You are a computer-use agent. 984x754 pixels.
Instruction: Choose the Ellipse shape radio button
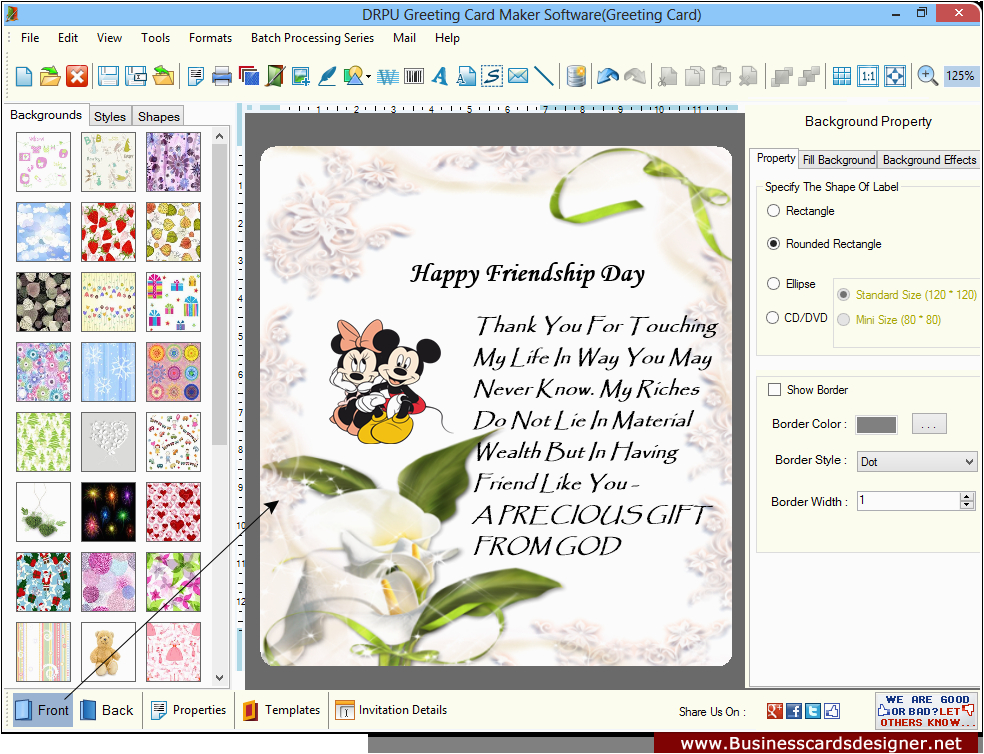[x=773, y=284]
